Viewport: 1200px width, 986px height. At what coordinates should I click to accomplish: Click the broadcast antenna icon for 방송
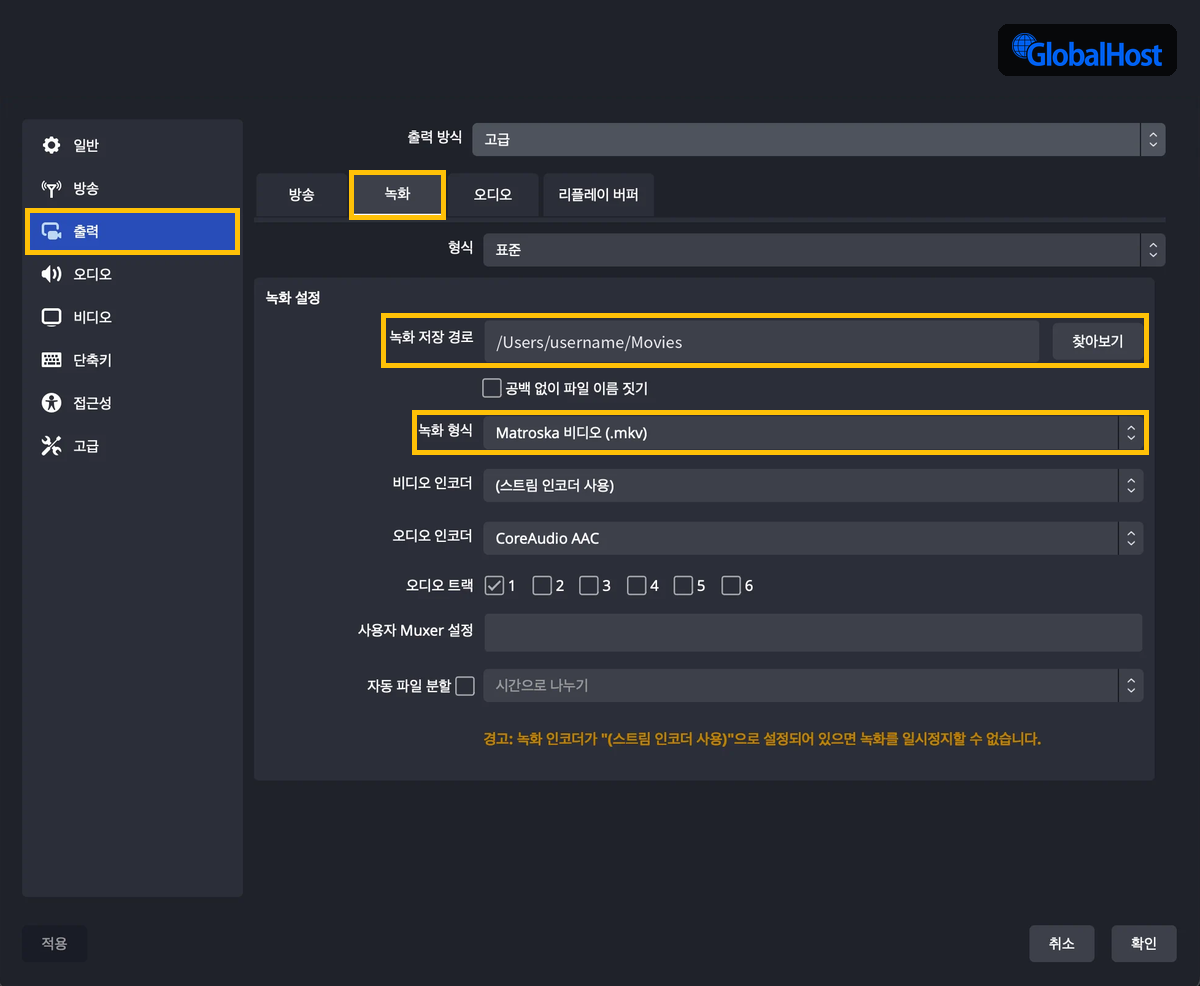coord(51,188)
